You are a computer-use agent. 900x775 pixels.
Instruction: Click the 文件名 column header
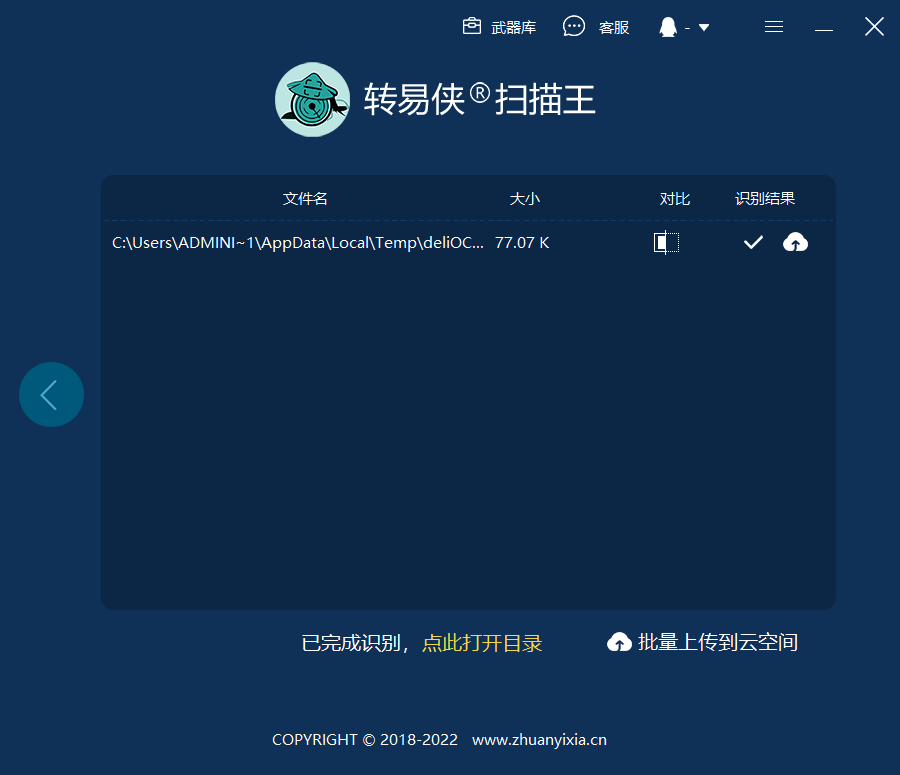pyautogui.click(x=305, y=199)
